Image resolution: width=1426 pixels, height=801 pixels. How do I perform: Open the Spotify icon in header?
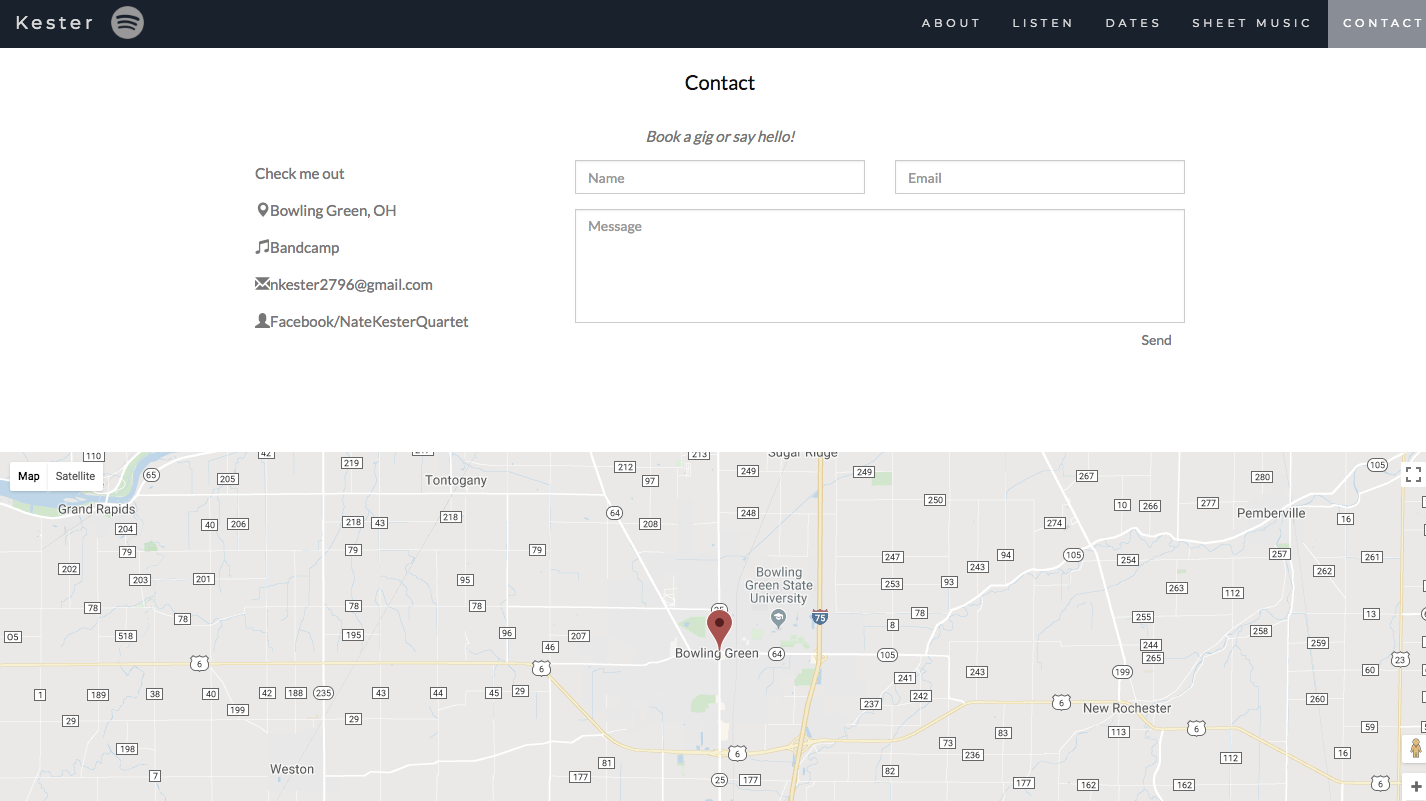(127, 22)
